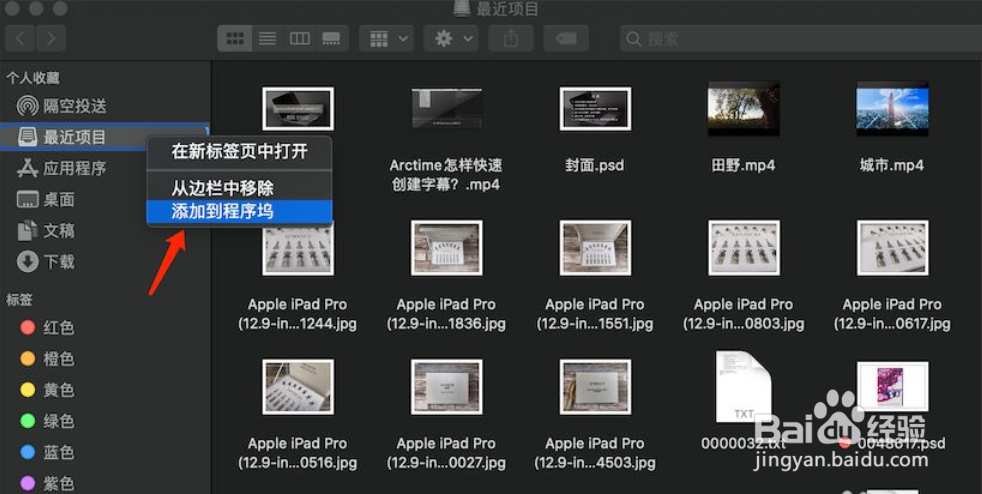Choose 添加到程序坞 from context menu
982x494 pixels.
coord(239,212)
